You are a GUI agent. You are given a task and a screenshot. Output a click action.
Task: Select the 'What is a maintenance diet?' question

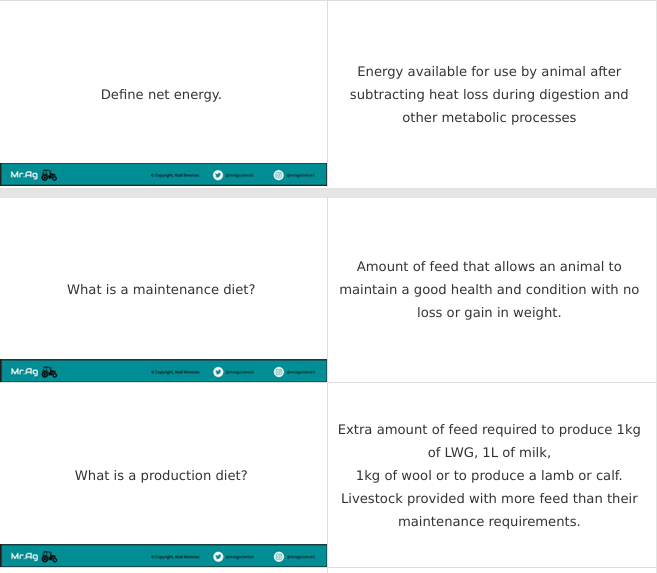161,290
